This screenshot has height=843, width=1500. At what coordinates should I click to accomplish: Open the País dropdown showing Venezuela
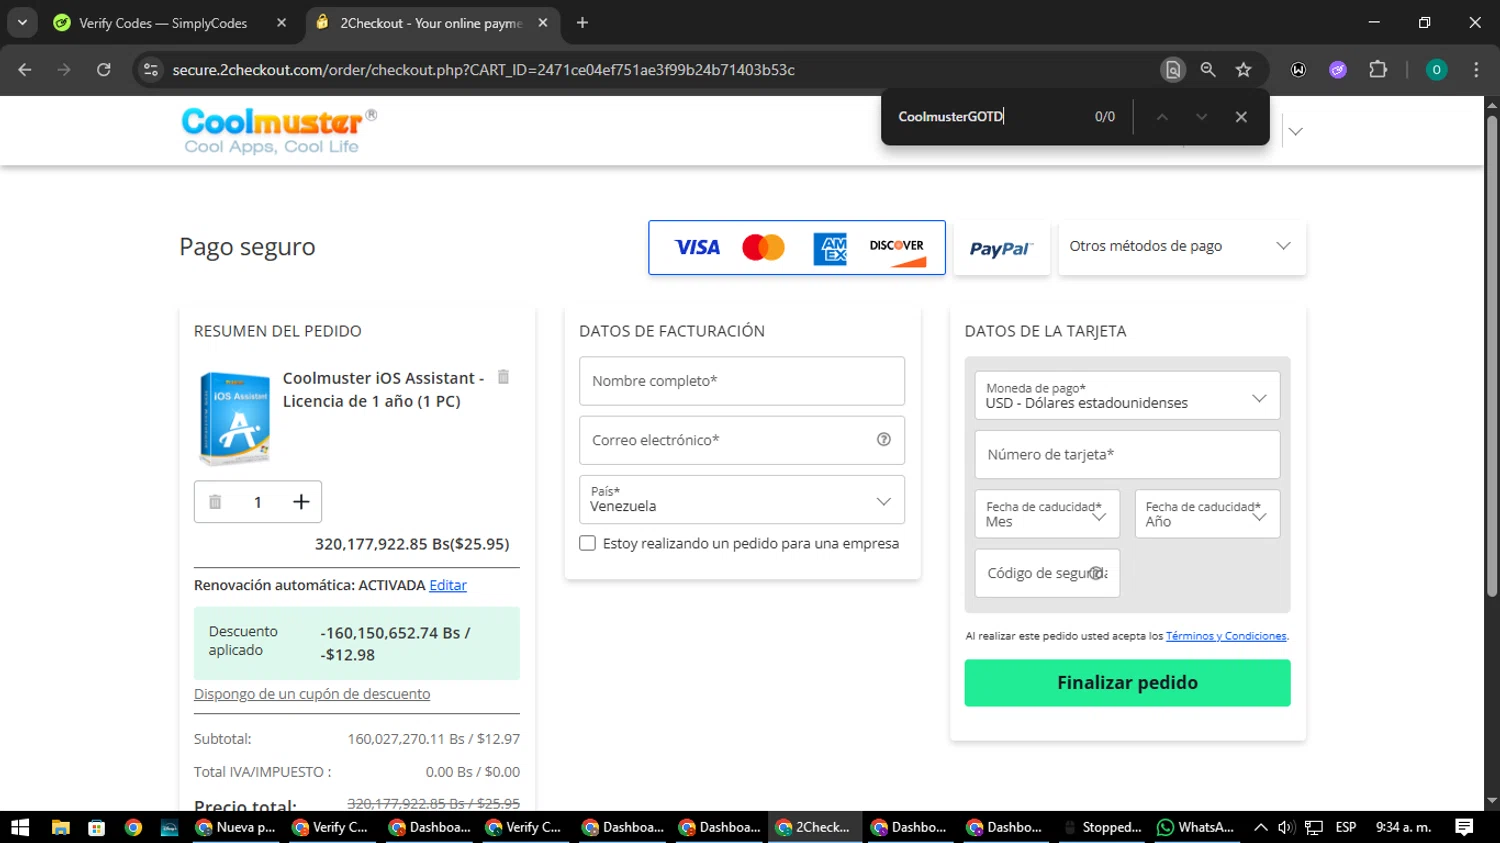(742, 500)
